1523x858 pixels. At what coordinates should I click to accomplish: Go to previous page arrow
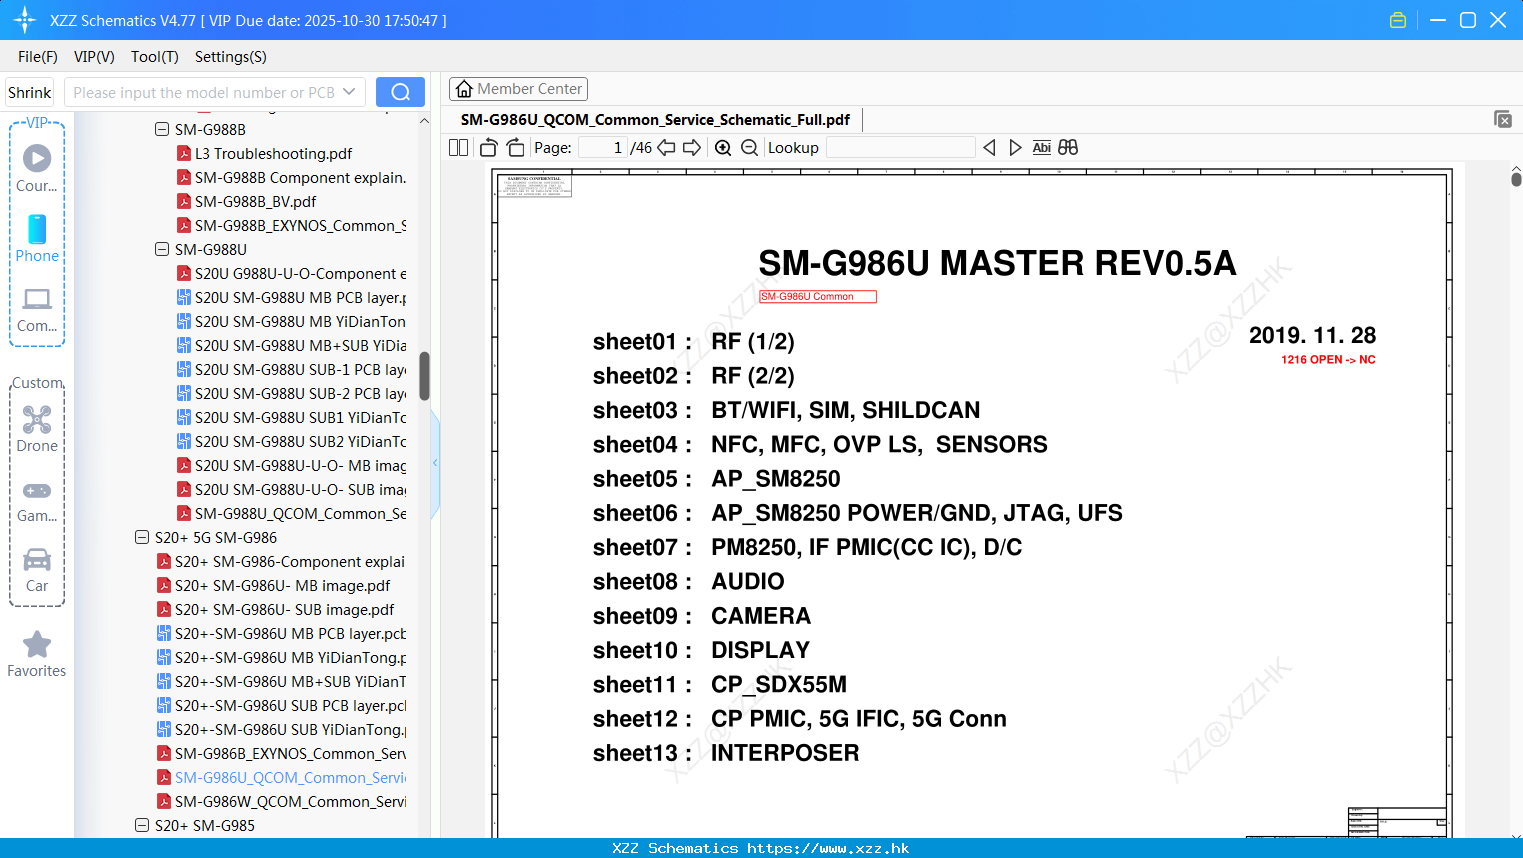tap(666, 148)
